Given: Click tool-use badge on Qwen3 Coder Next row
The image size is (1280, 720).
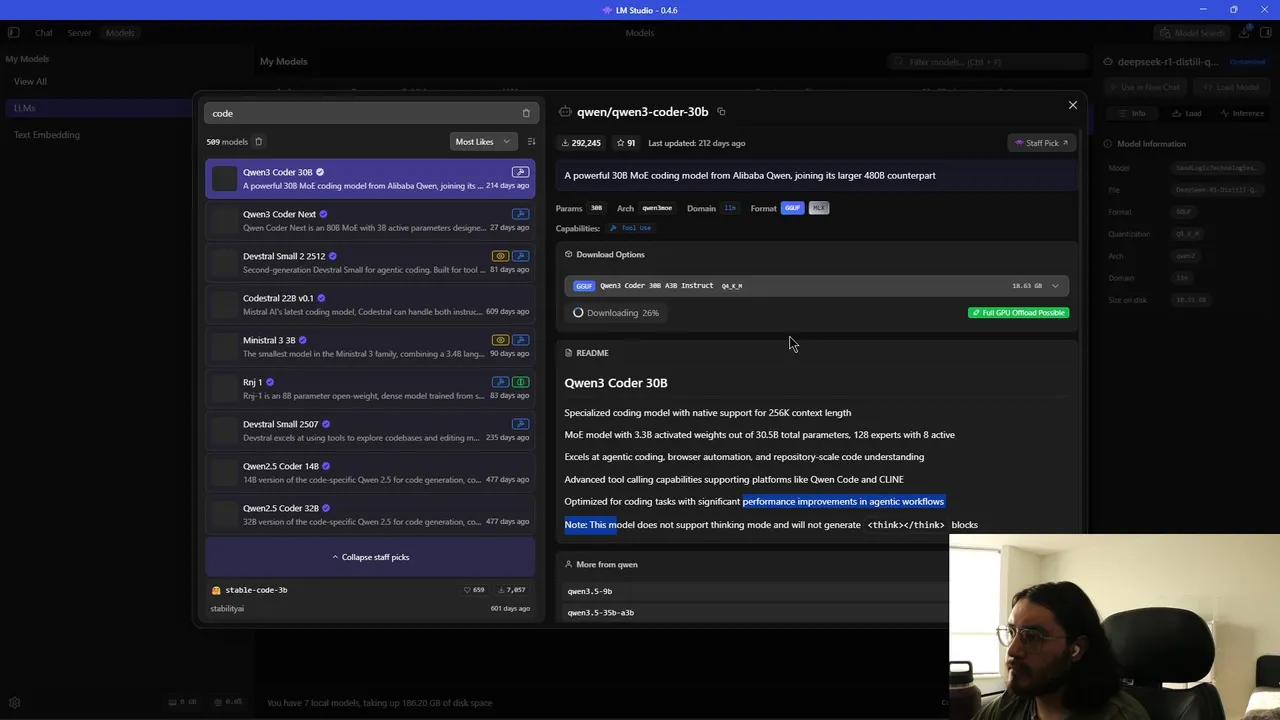Looking at the screenshot, I should [x=520, y=214].
